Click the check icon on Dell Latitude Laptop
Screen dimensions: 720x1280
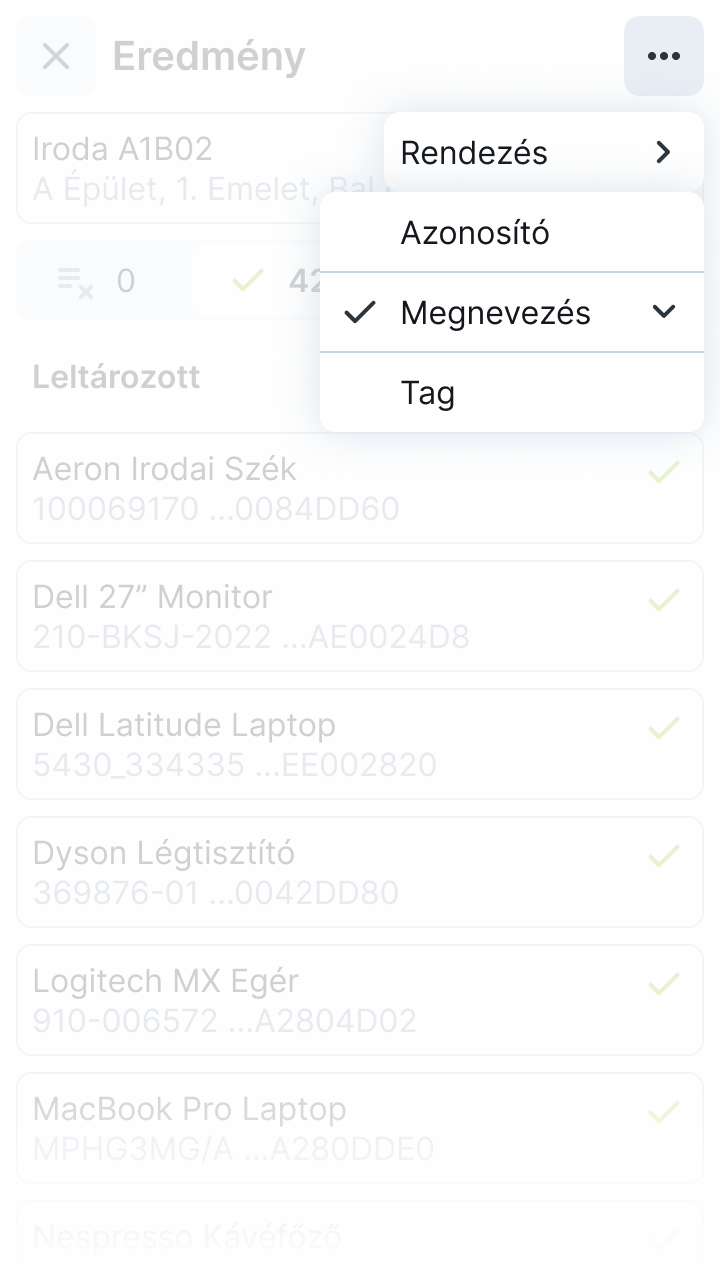tap(664, 728)
